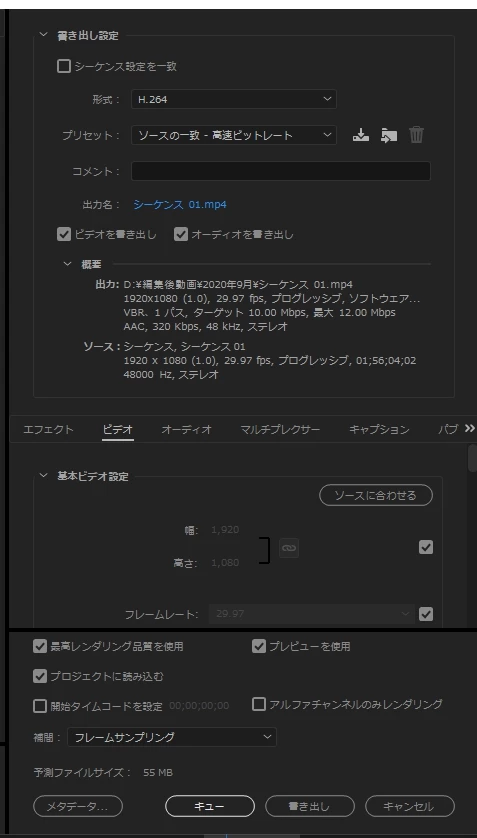Click the AAC, 320 Kbps, 48 kHz summary line
The image size is (477, 838).
[x=206, y=325]
